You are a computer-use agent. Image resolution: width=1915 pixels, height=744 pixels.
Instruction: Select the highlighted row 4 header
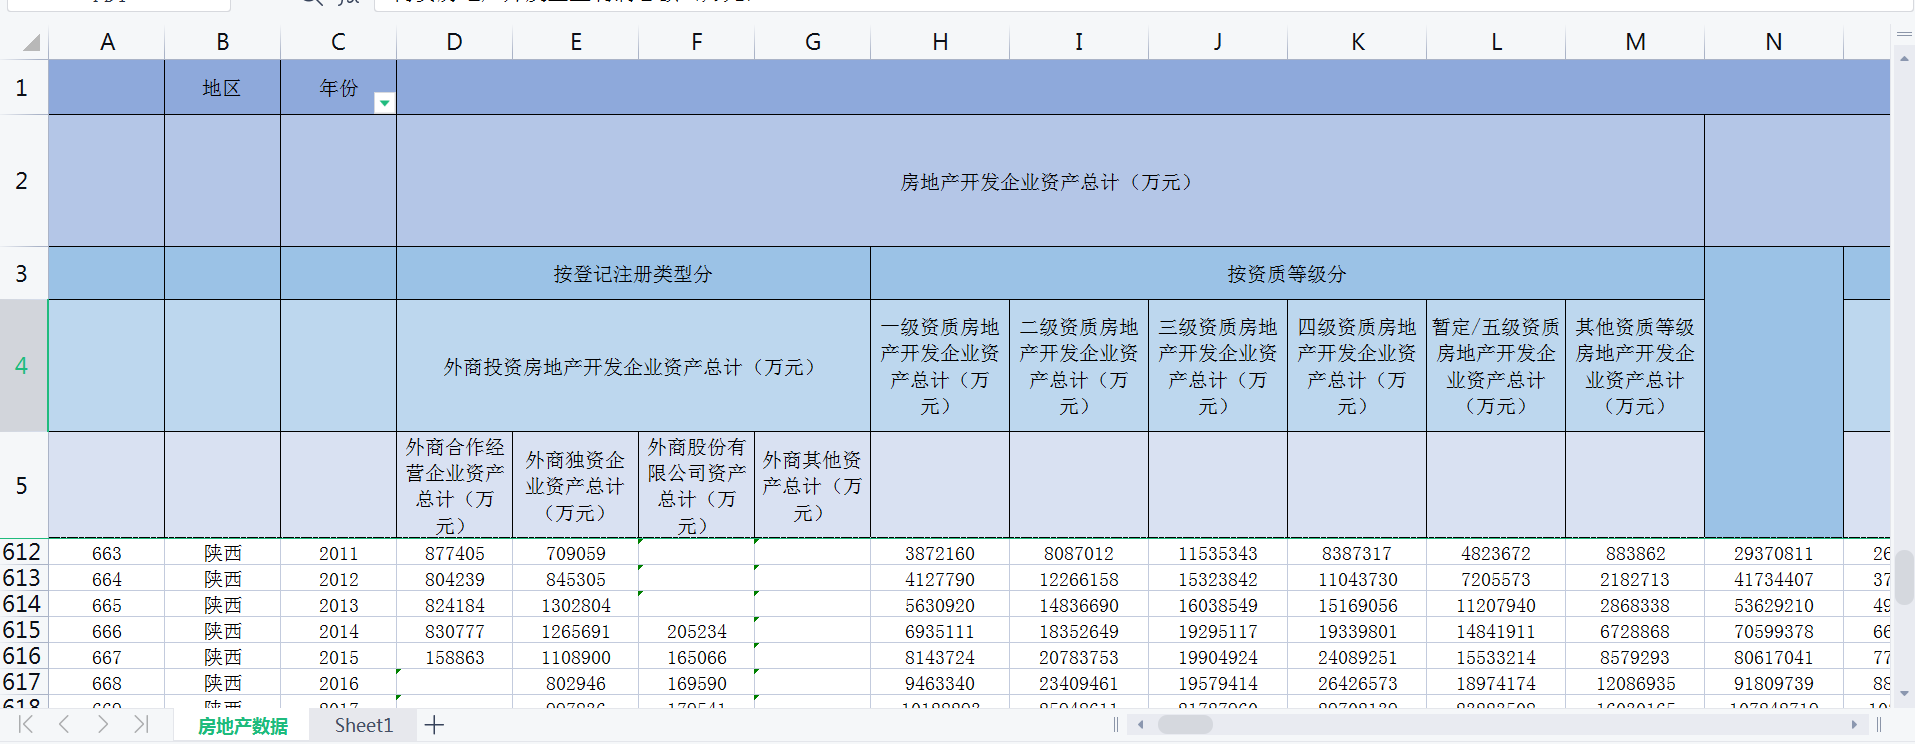[x=22, y=366]
